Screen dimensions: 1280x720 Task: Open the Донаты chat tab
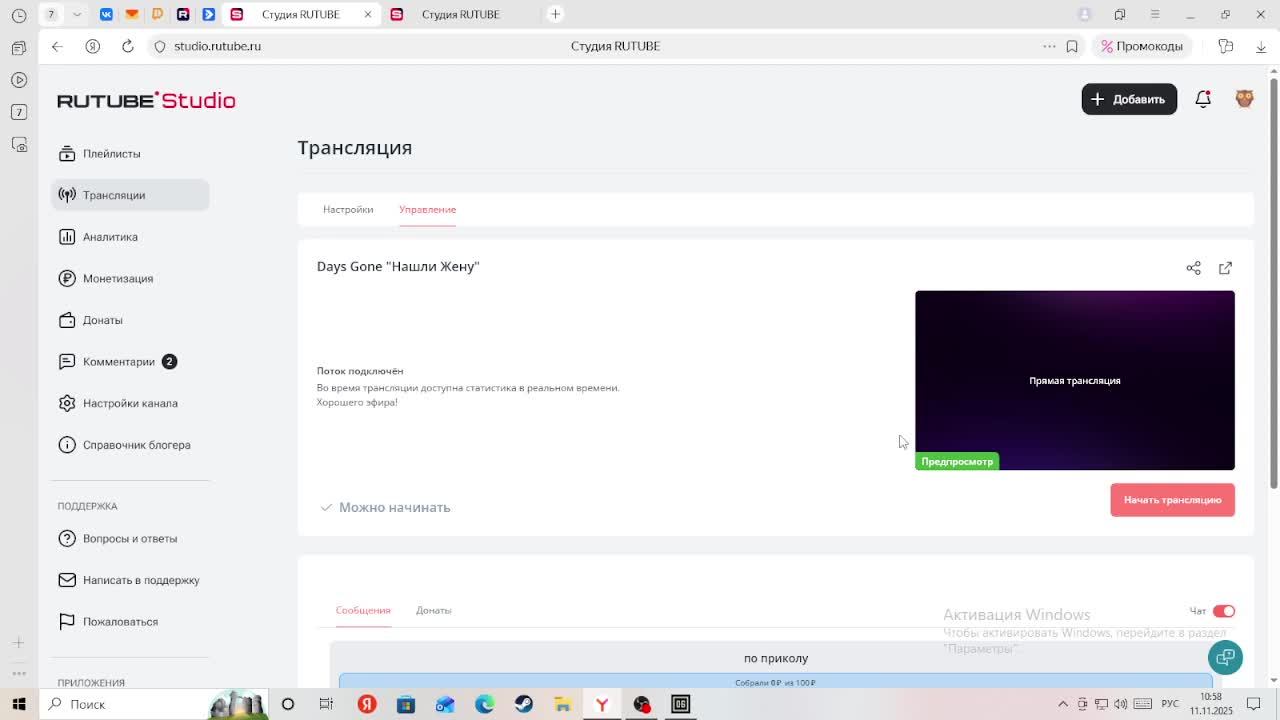pyautogui.click(x=434, y=610)
